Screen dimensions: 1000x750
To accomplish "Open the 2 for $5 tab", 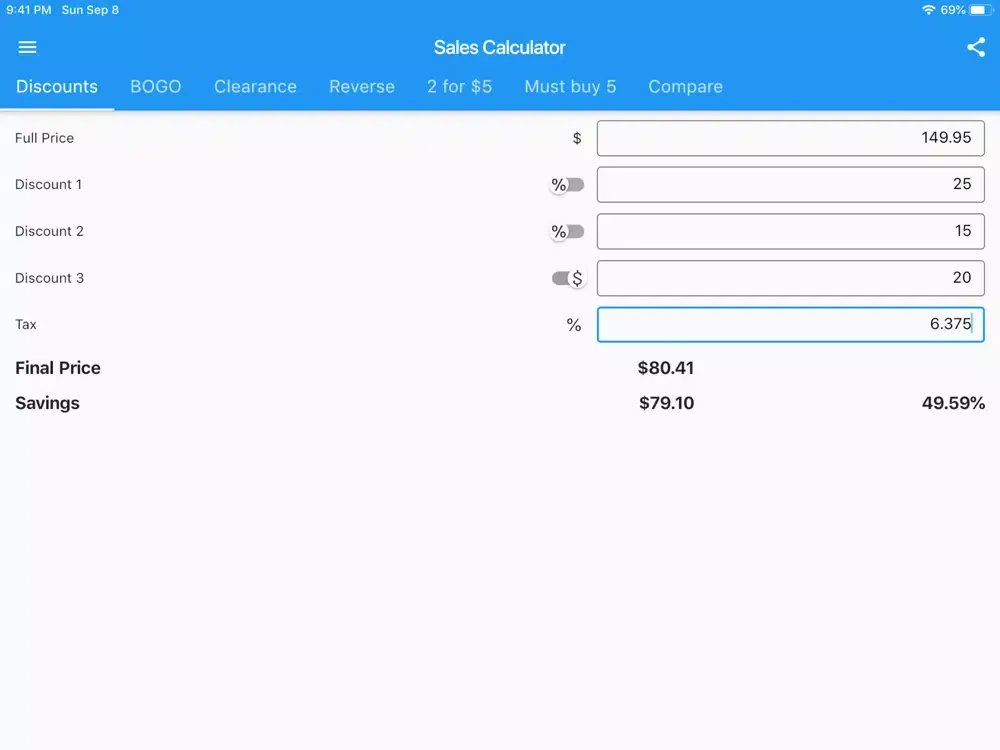I will 459,87.
